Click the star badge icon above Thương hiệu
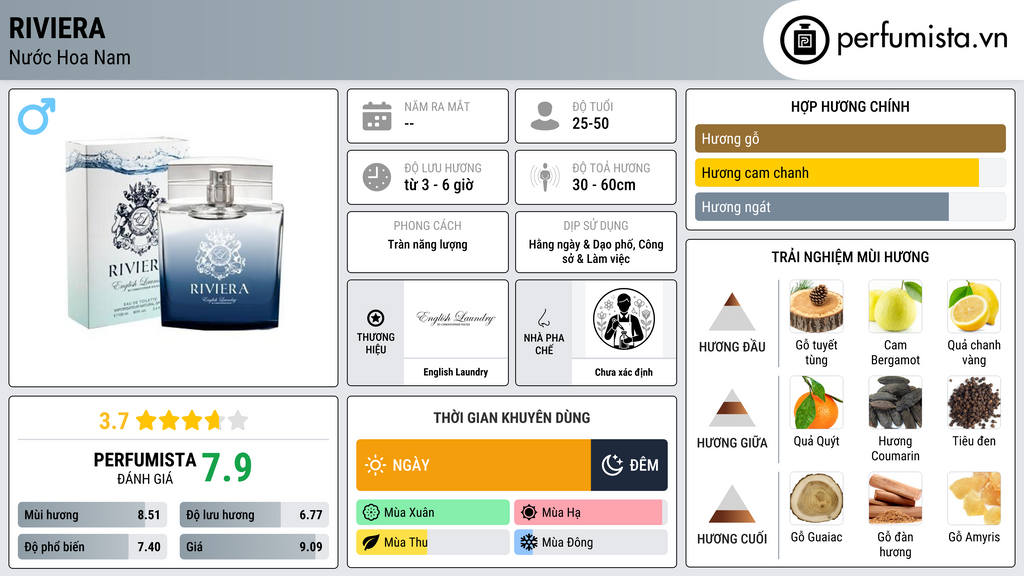1024x576 pixels. click(376, 318)
